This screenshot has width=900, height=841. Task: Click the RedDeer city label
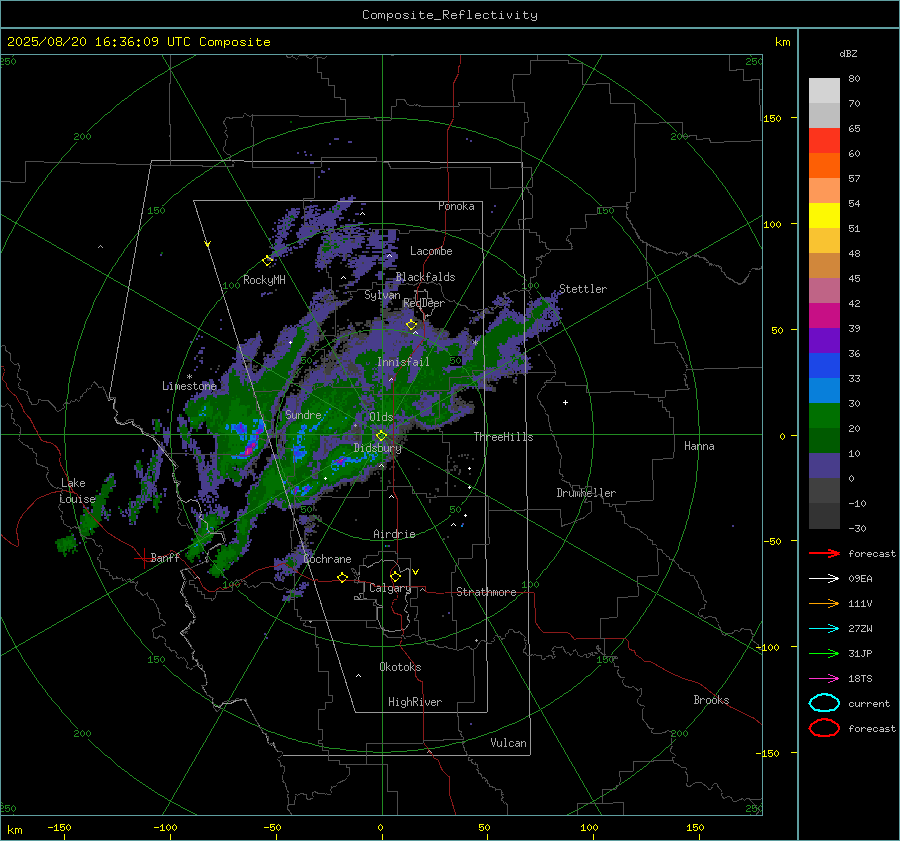click(424, 303)
